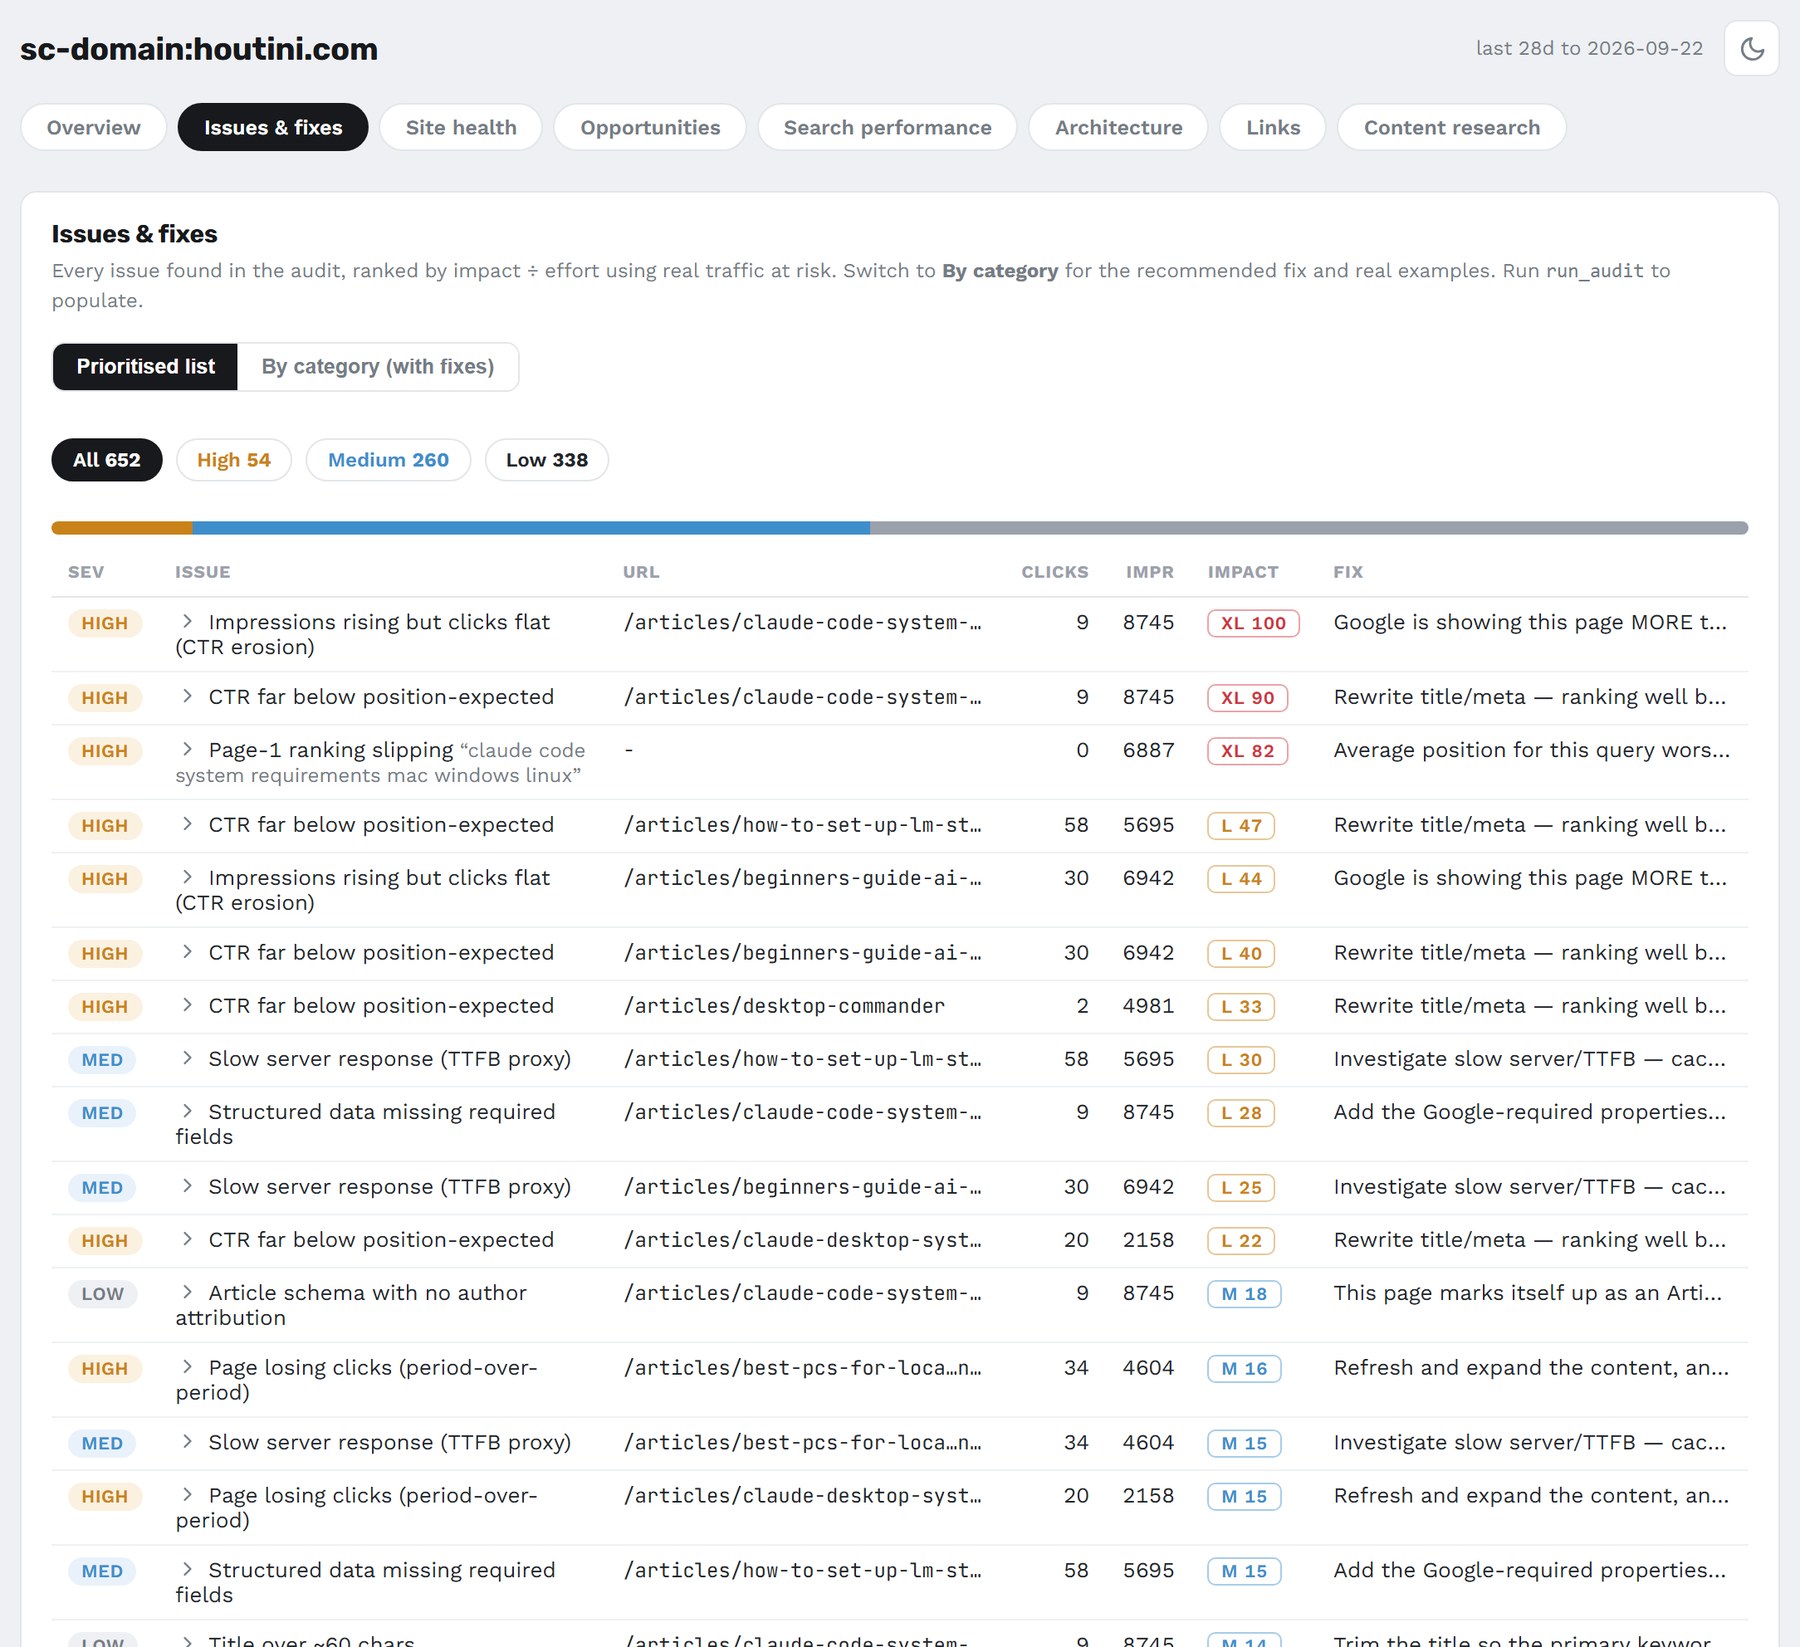This screenshot has width=1800, height=1647.
Task: Click the /articles/desktop-commander URL
Action: click(784, 1006)
